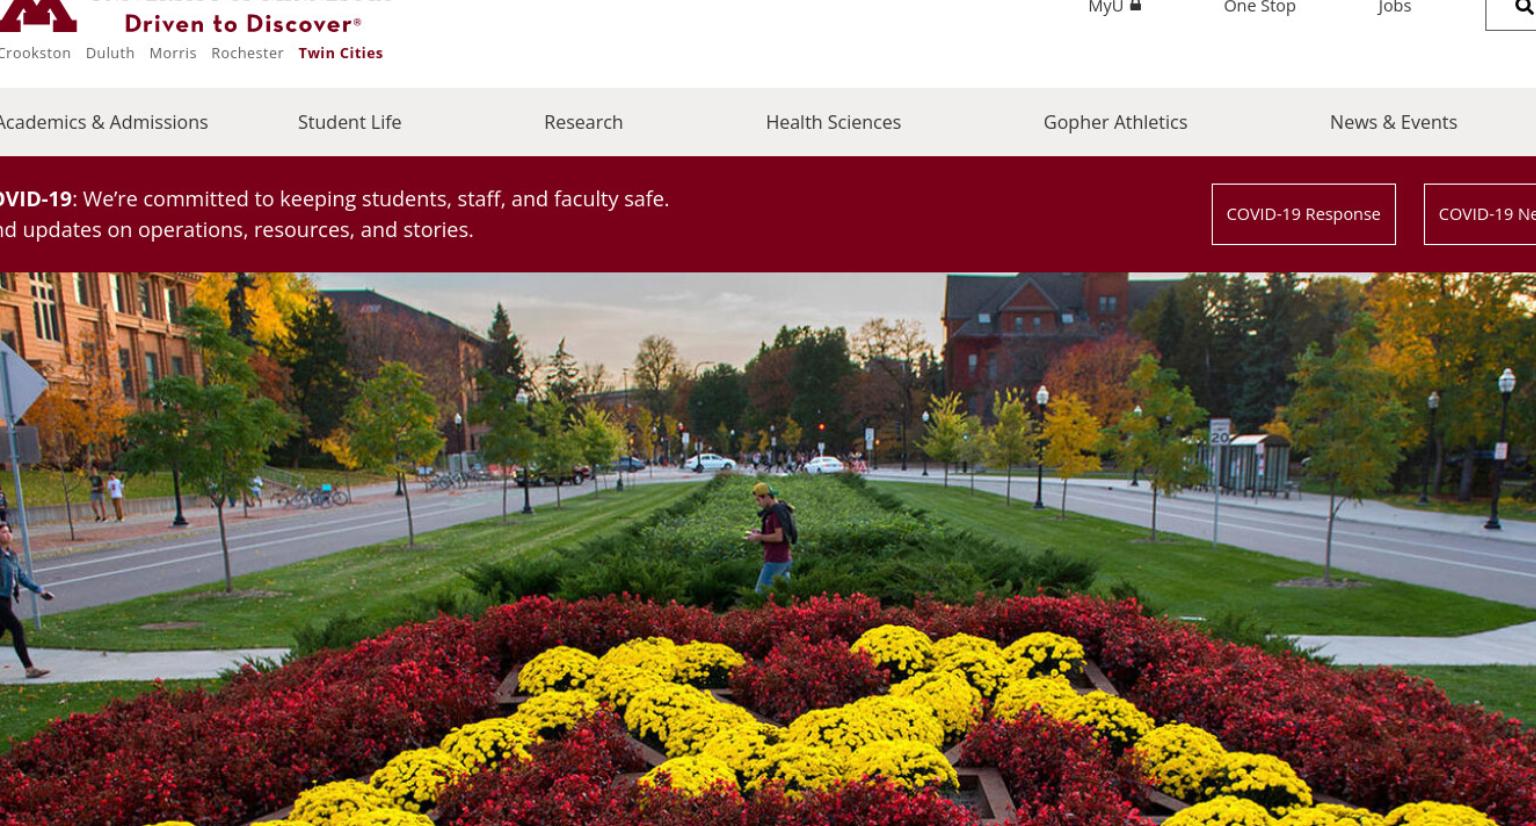Viewport: 1536px width, 826px height.
Task: Open Health Sciences navigation item
Action: click(x=833, y=122)
